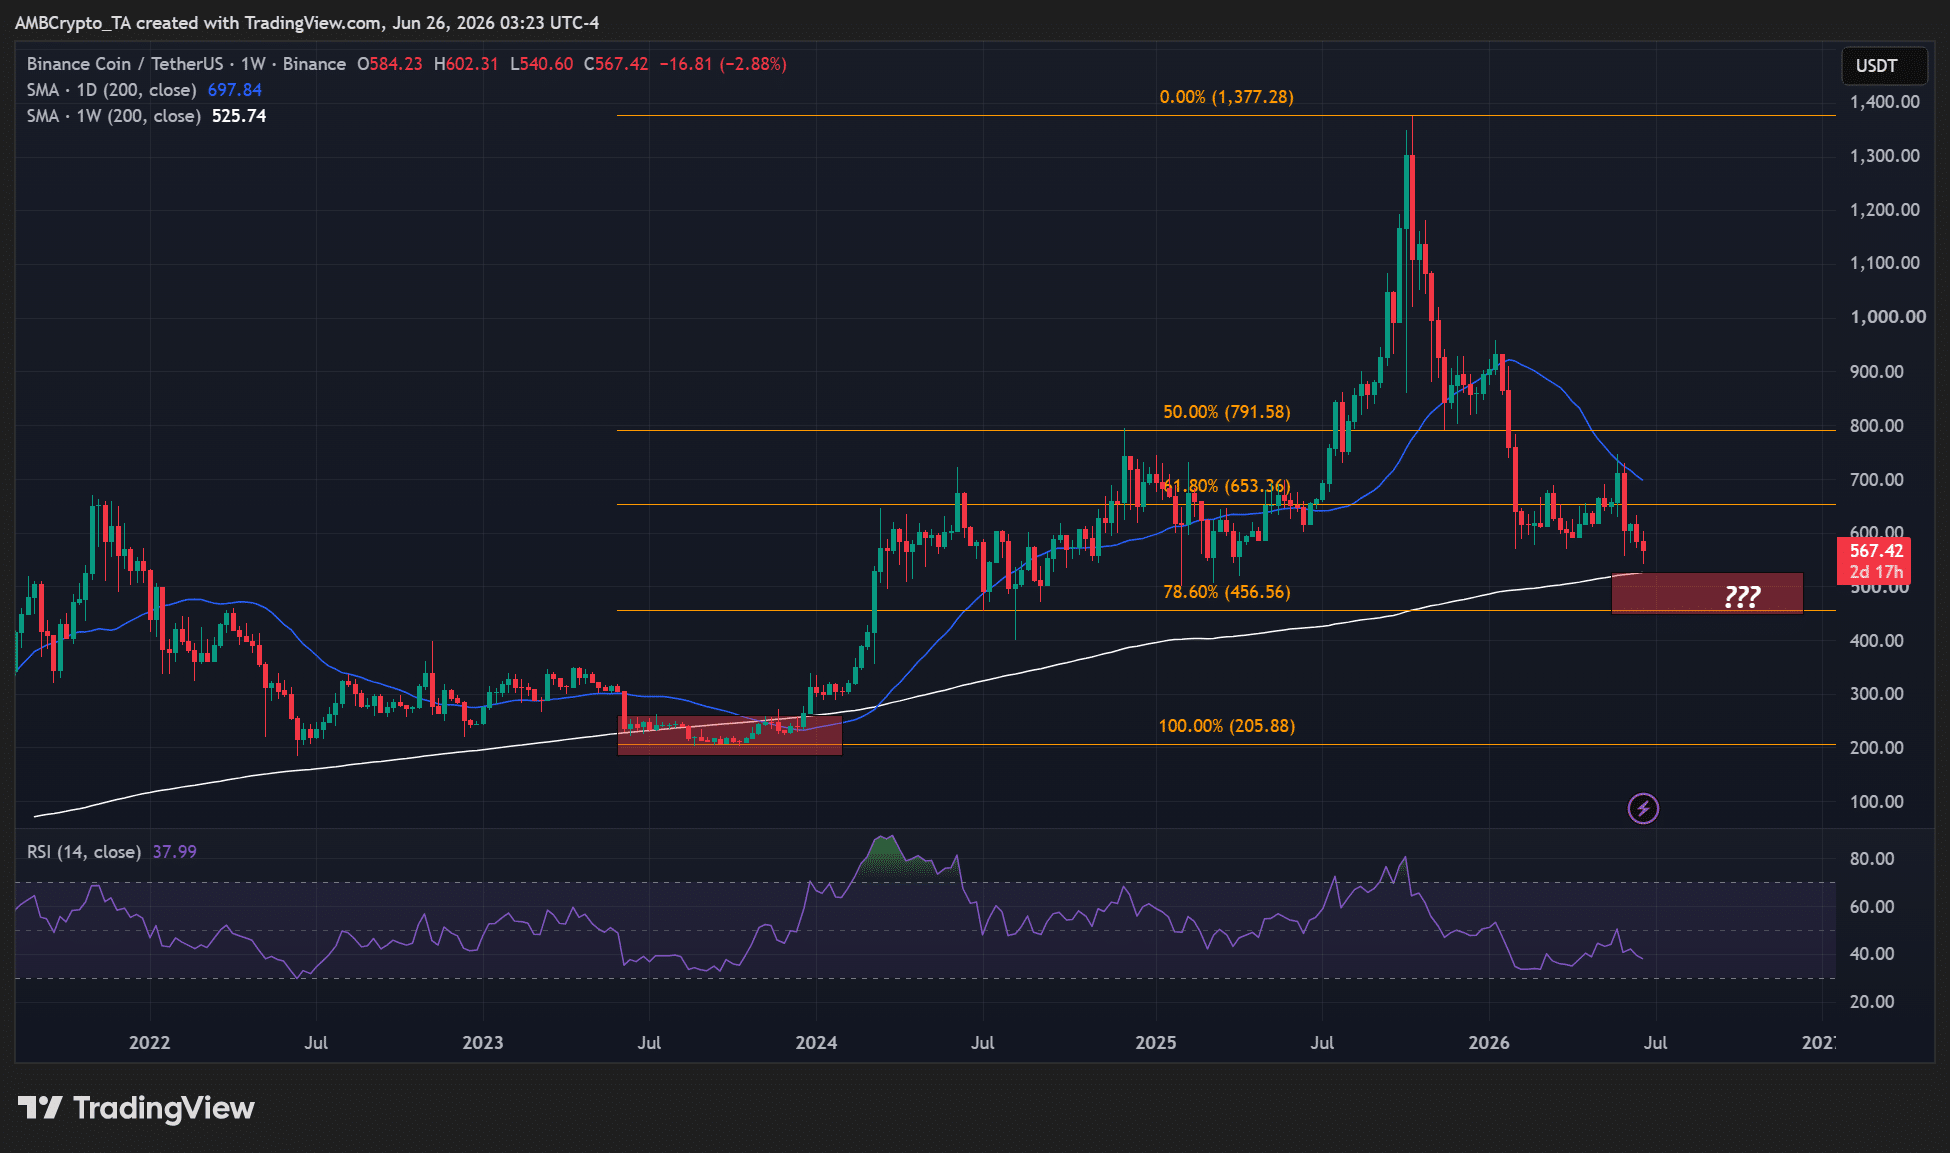
Task: Click the 1,000.00 price axis label
Action: (x=1887, y=317)
